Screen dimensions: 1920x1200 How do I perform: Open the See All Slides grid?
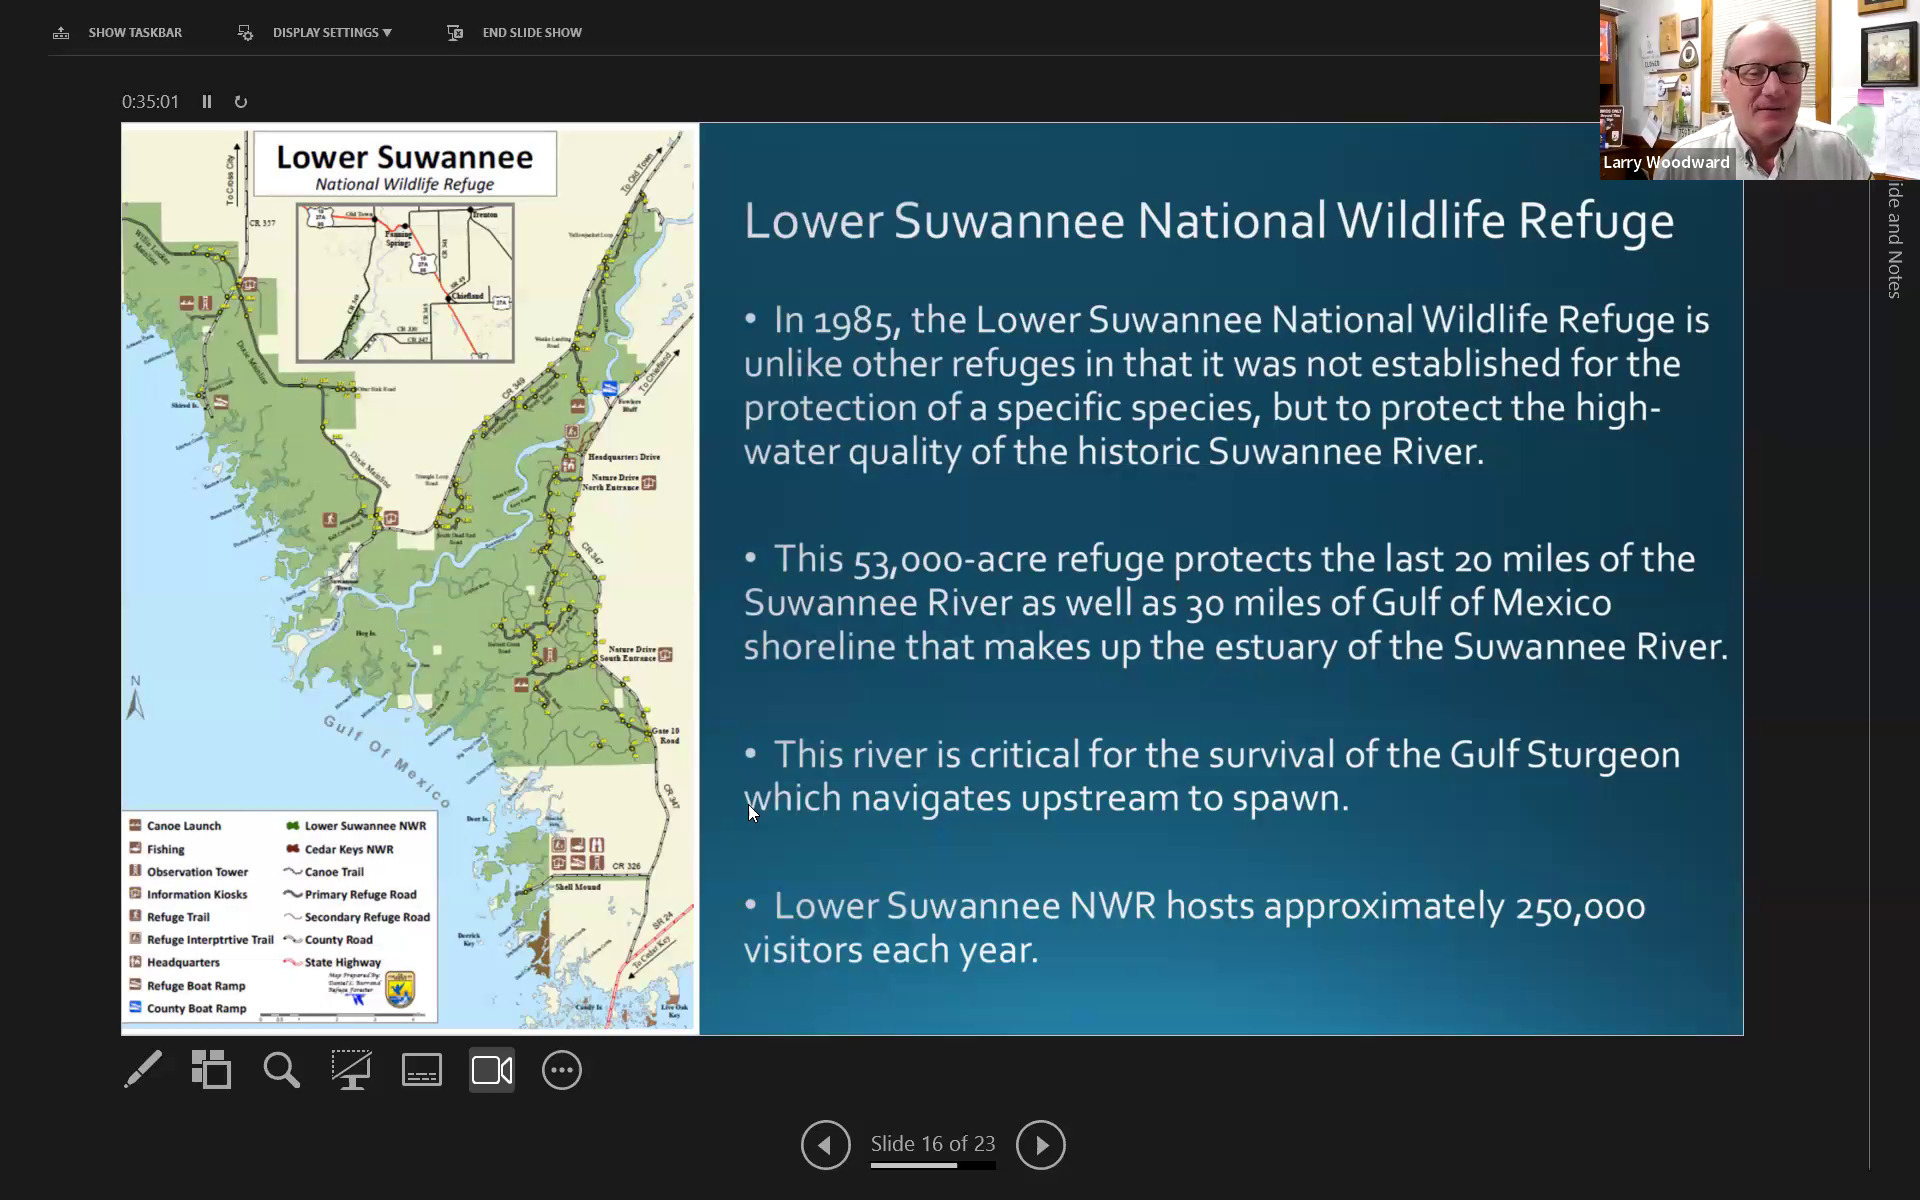tap(212, 1070)
